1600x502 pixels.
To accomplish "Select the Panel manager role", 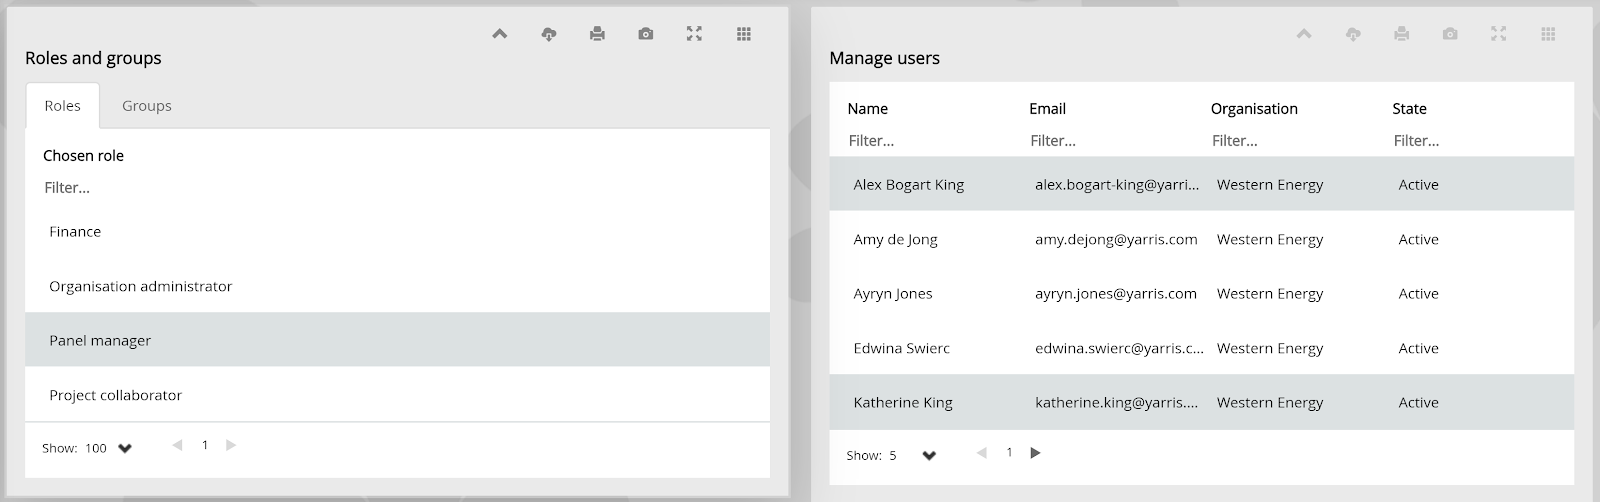I will pos(397,340).
